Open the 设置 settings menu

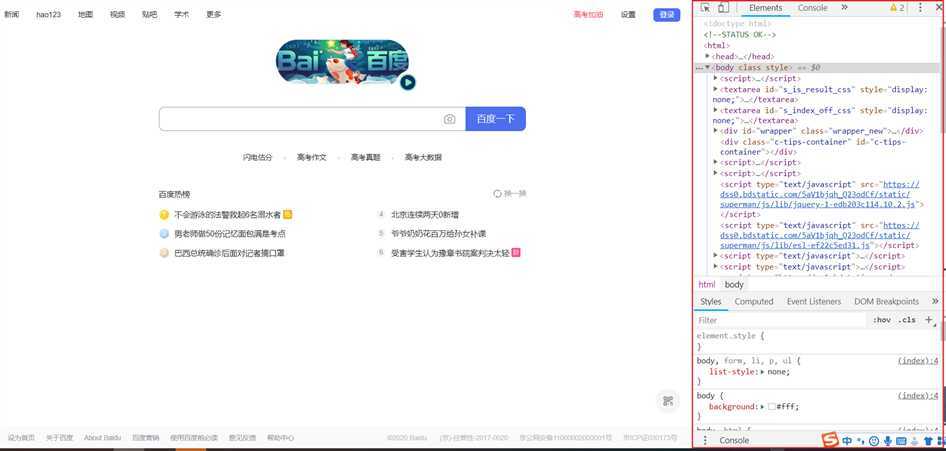pyautogui.click(x=628, y=14)
